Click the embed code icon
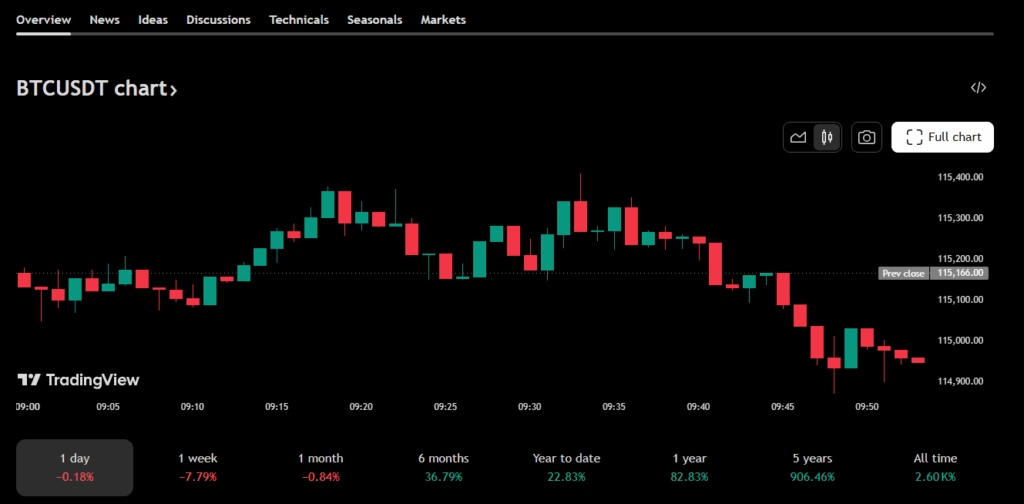Image resolution: width=1024 pixels, height=504 pixels. pos(978,88)
